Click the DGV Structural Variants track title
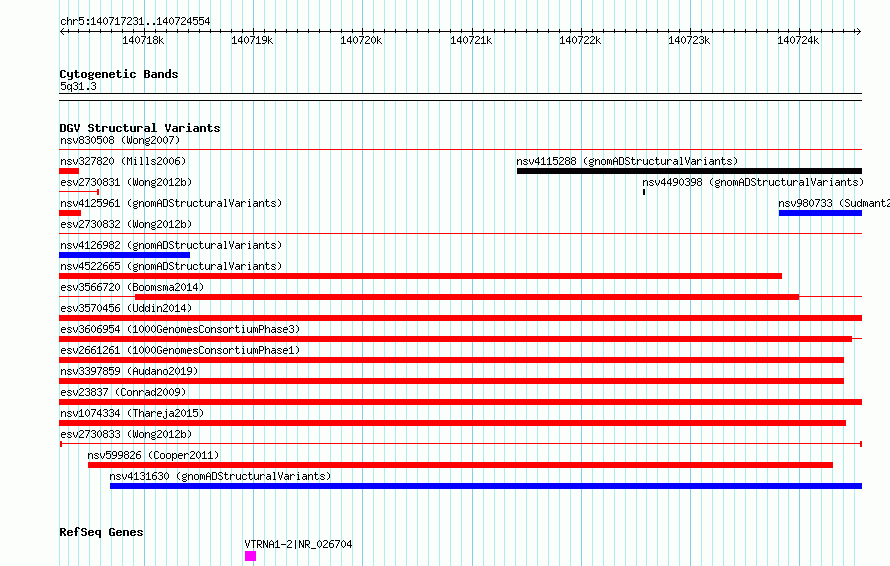890x566 pixels. coord(140,128)
